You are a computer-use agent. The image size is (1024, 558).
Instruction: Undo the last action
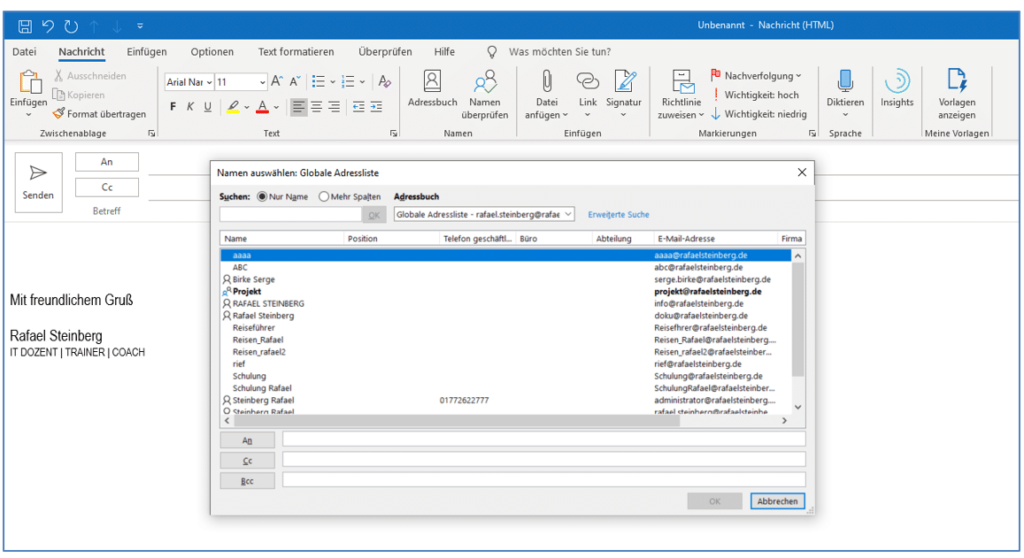(x=48, y=26)
